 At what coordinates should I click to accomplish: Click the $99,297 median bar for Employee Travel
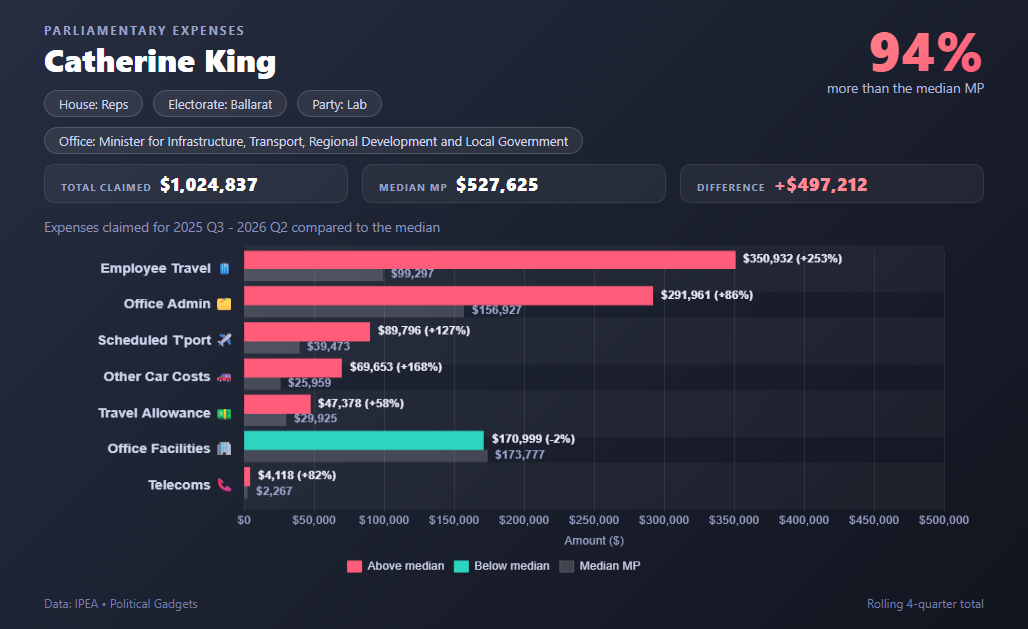pyautogui.click(x=313, y=275)
